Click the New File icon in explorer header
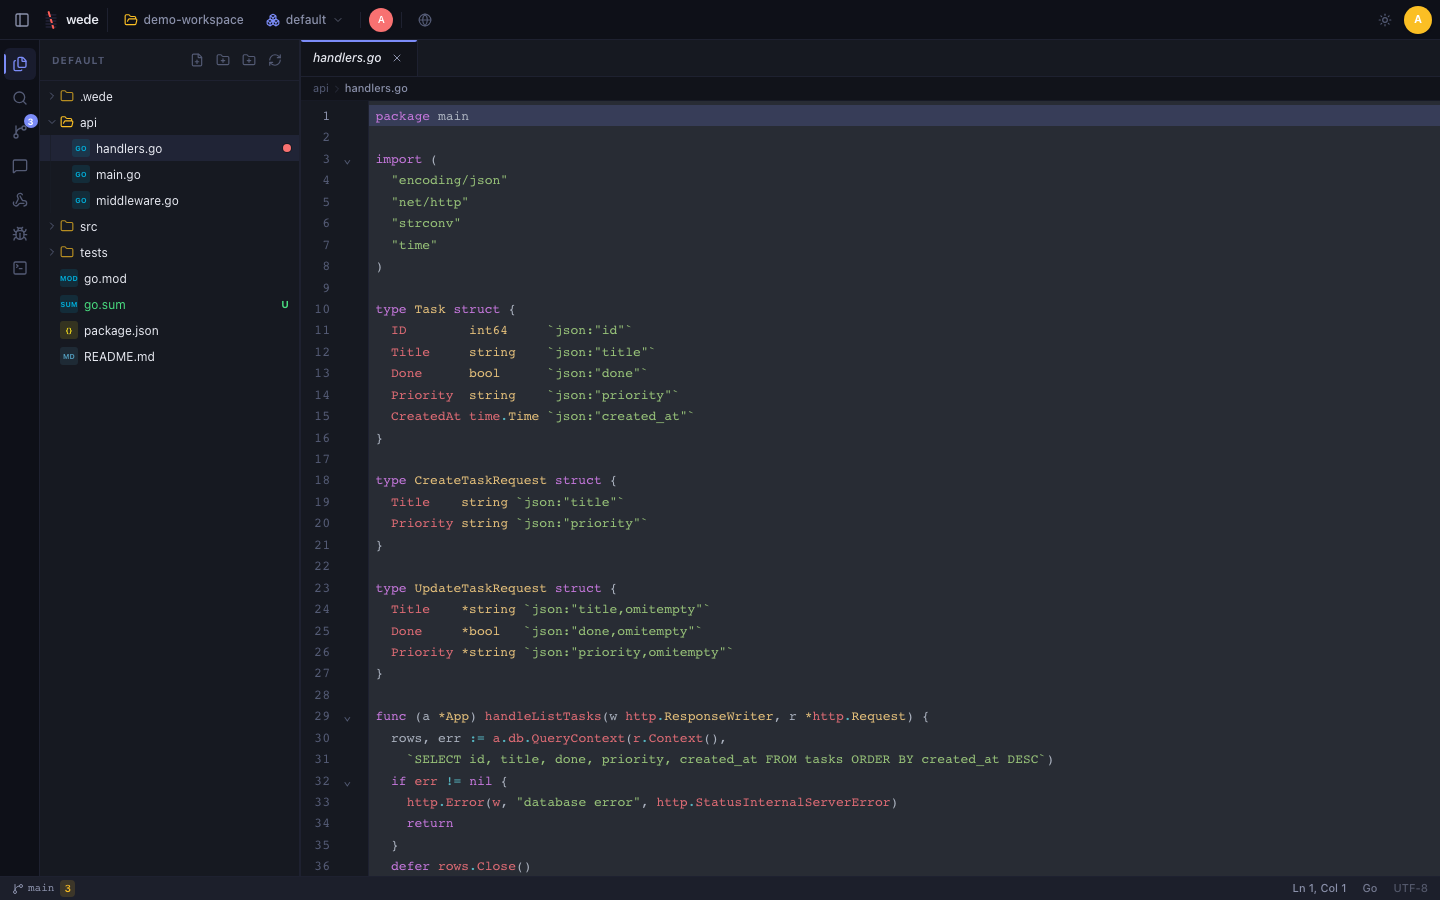This screenshot has width=1440, height=900. [x=197, y=60]
